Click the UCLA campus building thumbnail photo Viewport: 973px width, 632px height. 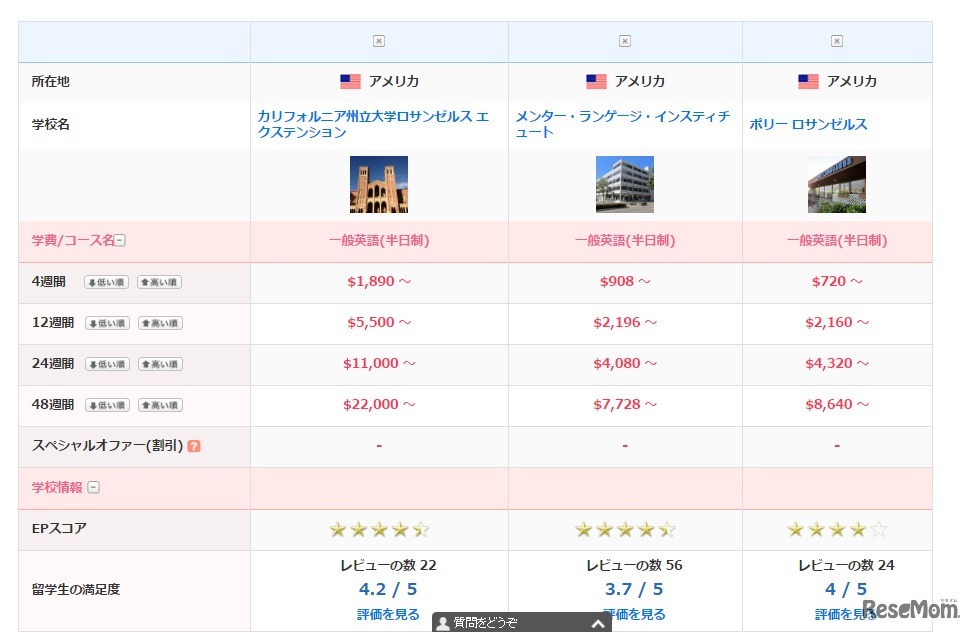pos(378,184)
